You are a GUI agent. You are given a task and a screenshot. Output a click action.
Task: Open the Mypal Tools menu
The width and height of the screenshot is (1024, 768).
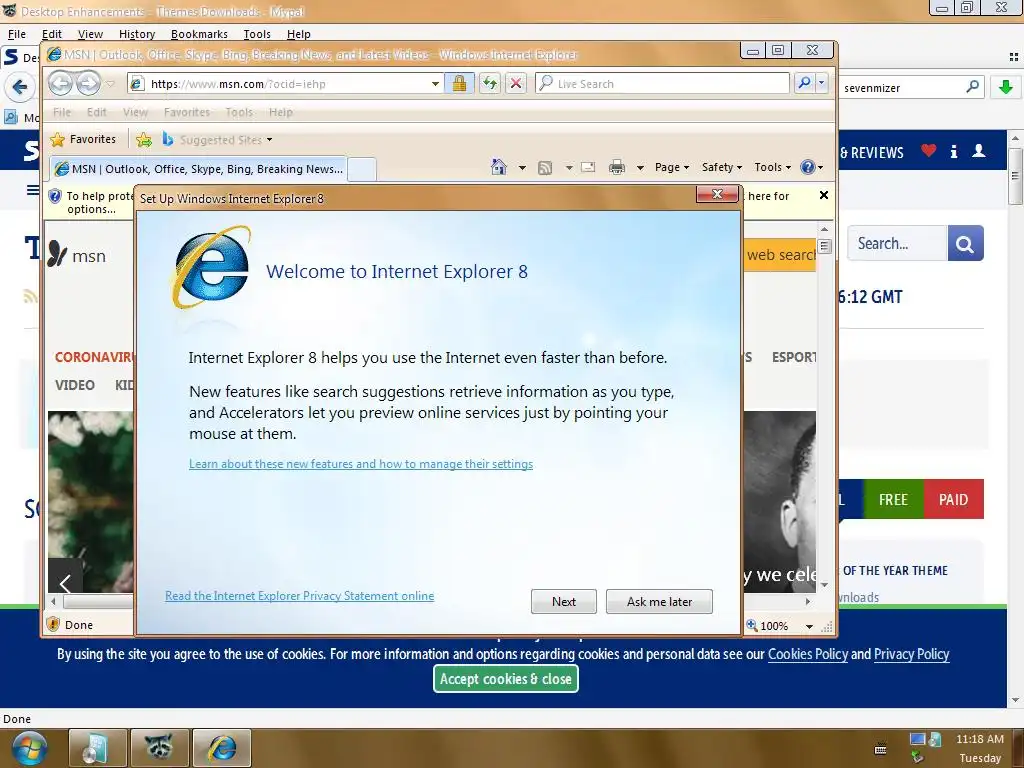pos(257,34)
